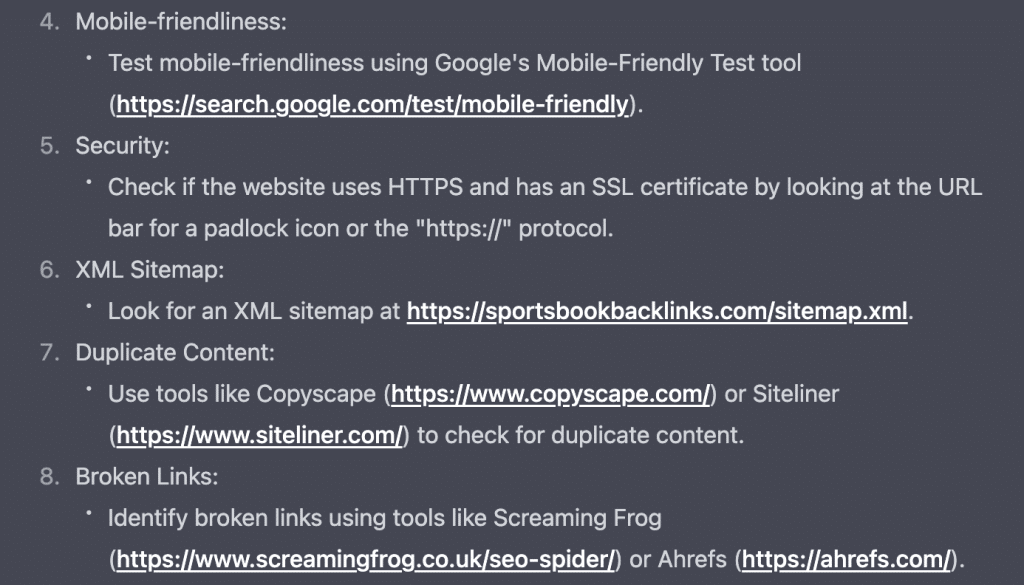The height and width of the screenshot is (585, 1024).
Task: Open the Google Mobile-Friendly Test link
Action: 373,104
